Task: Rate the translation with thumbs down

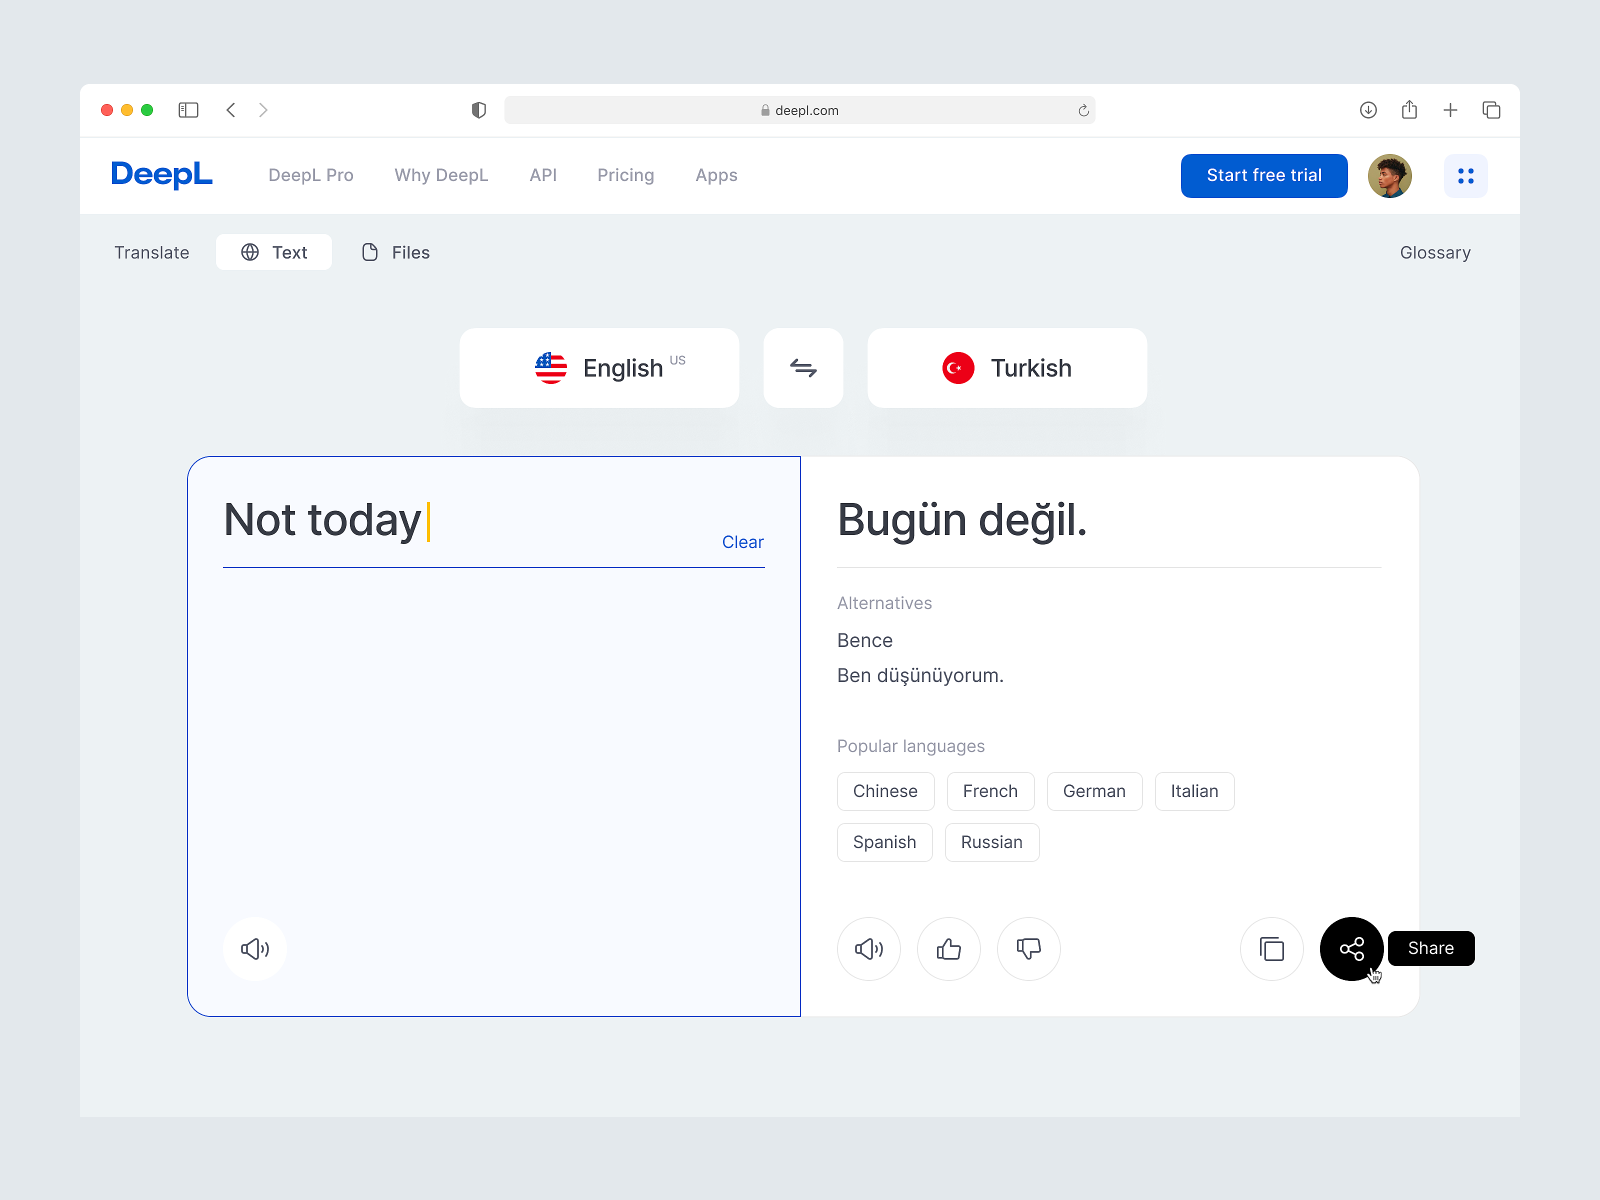Action: point(1028,949)
